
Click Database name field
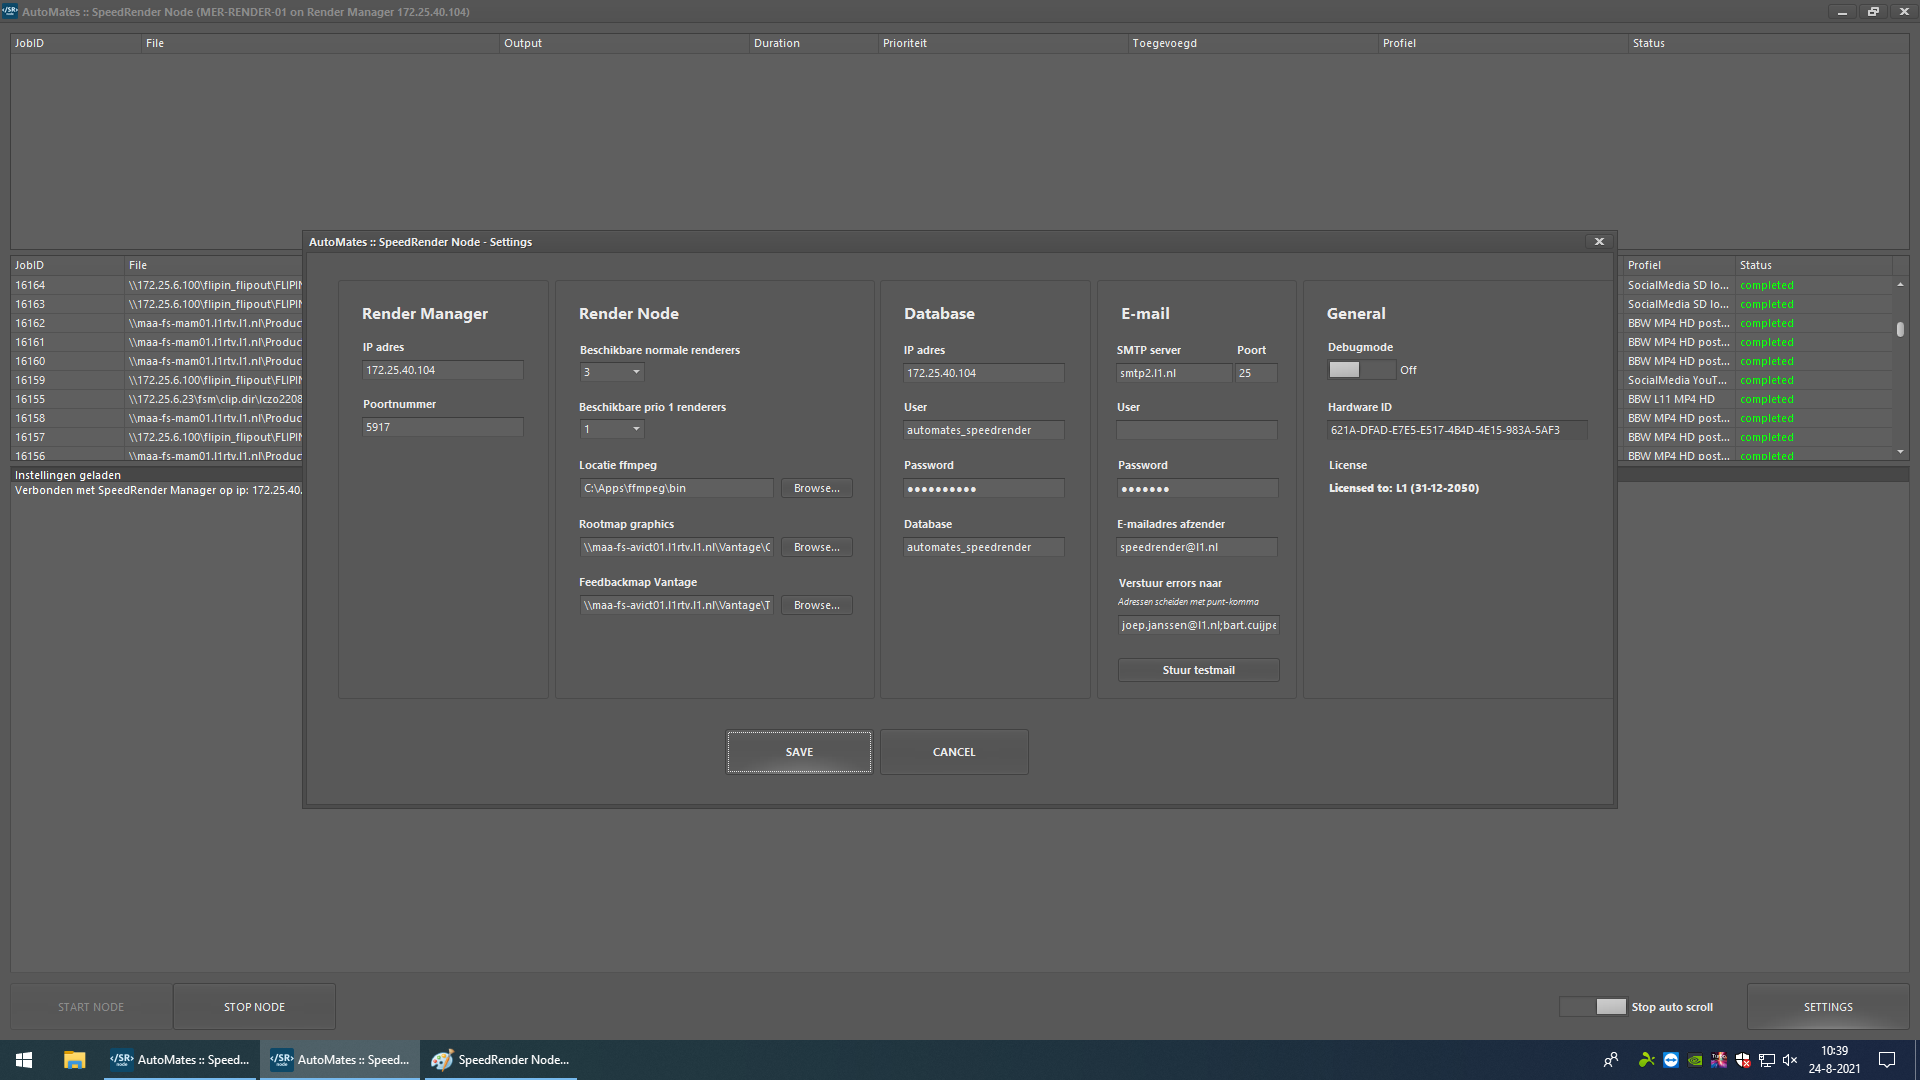pyautogui.click(x=984, y=547)
